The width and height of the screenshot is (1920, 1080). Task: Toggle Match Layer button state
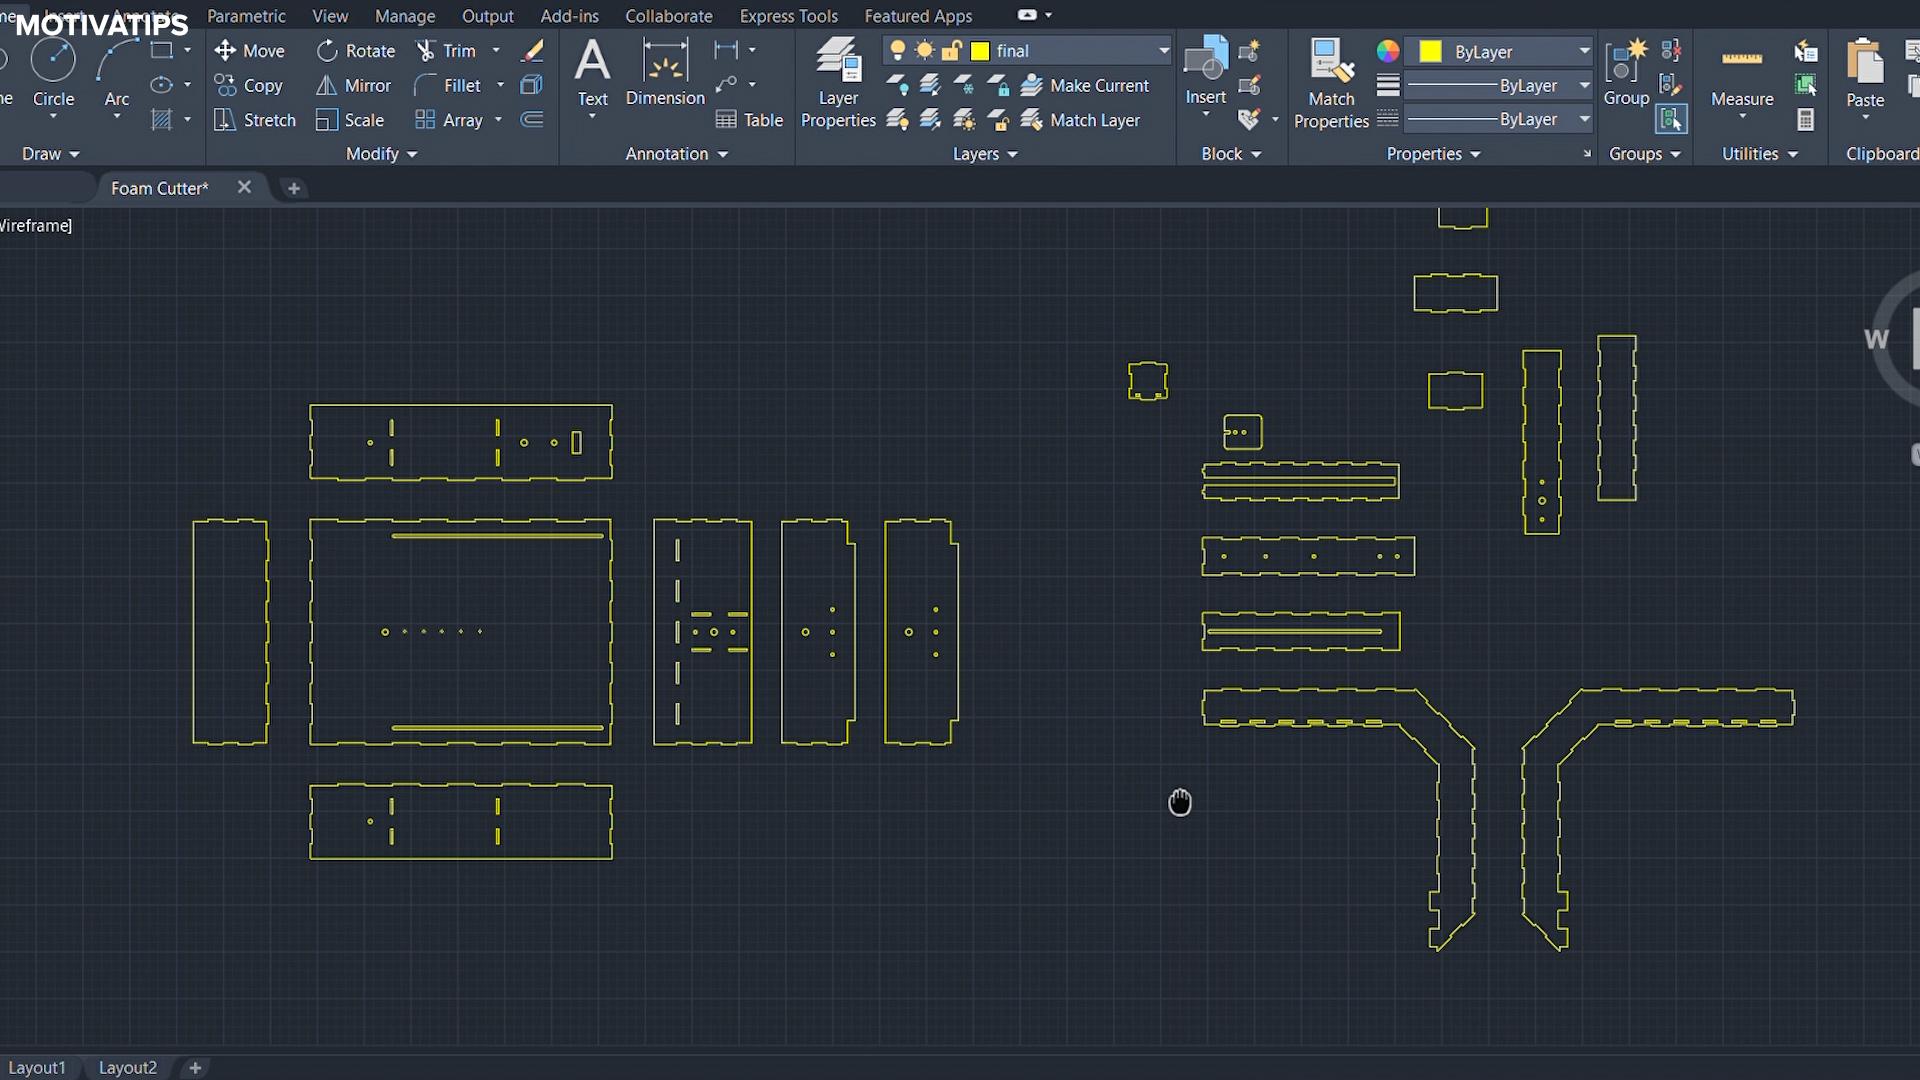click(x=1095, y=120)
